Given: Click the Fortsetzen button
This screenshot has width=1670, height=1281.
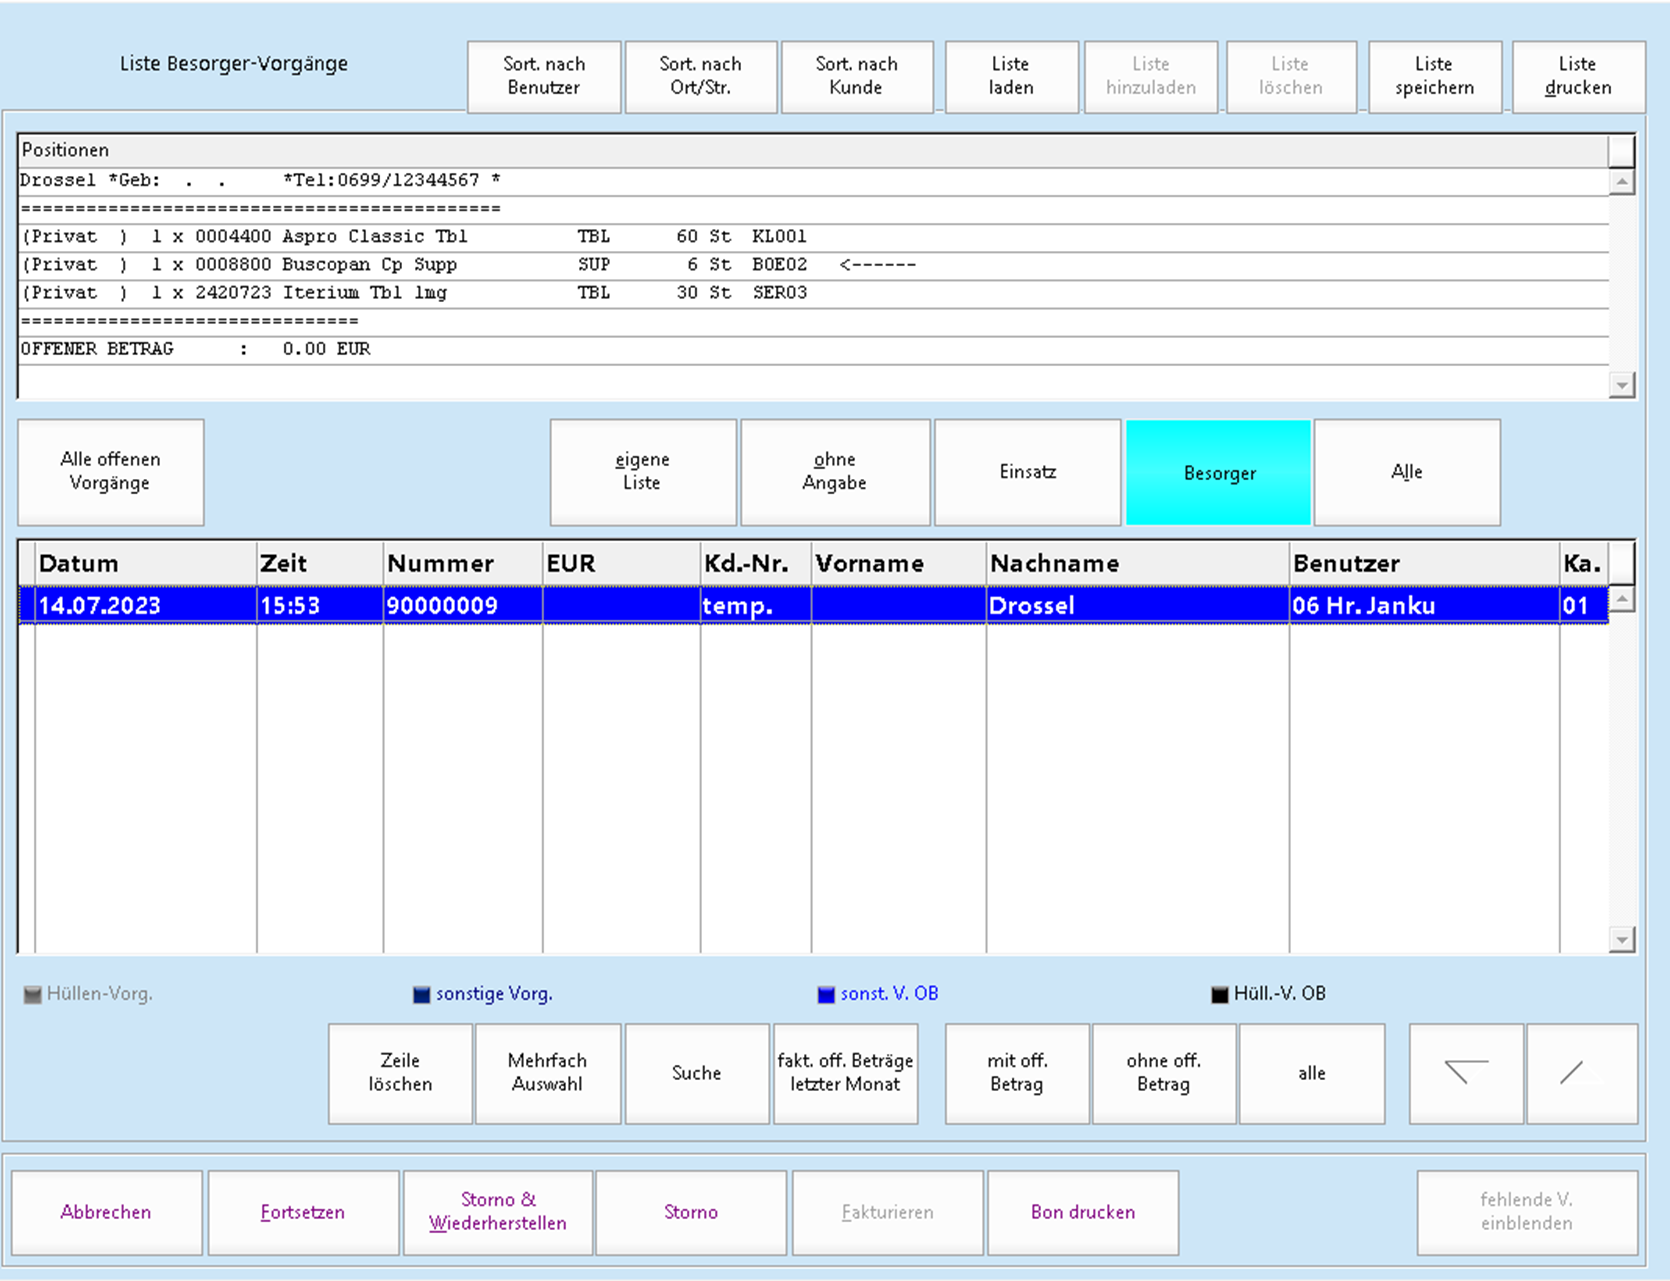Looking at the screenshot, I should [x=303, y=1212].
